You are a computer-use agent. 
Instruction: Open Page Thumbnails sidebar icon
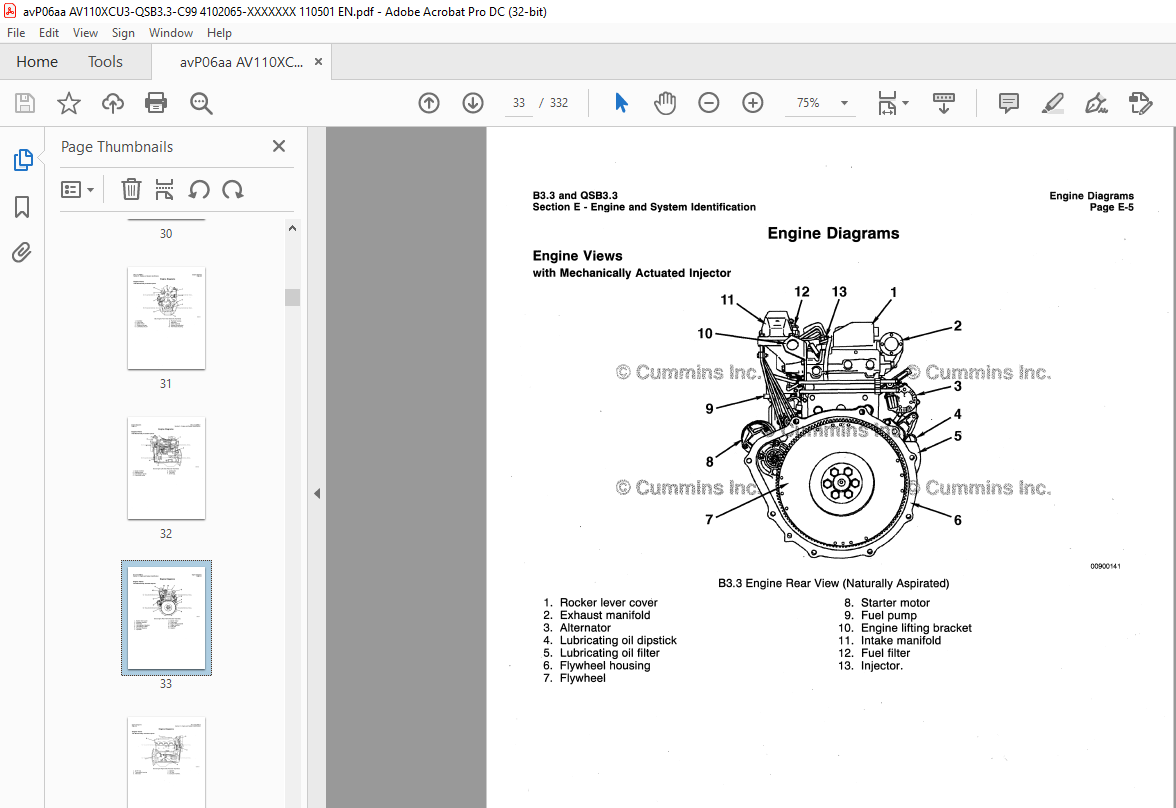[22, 160]
